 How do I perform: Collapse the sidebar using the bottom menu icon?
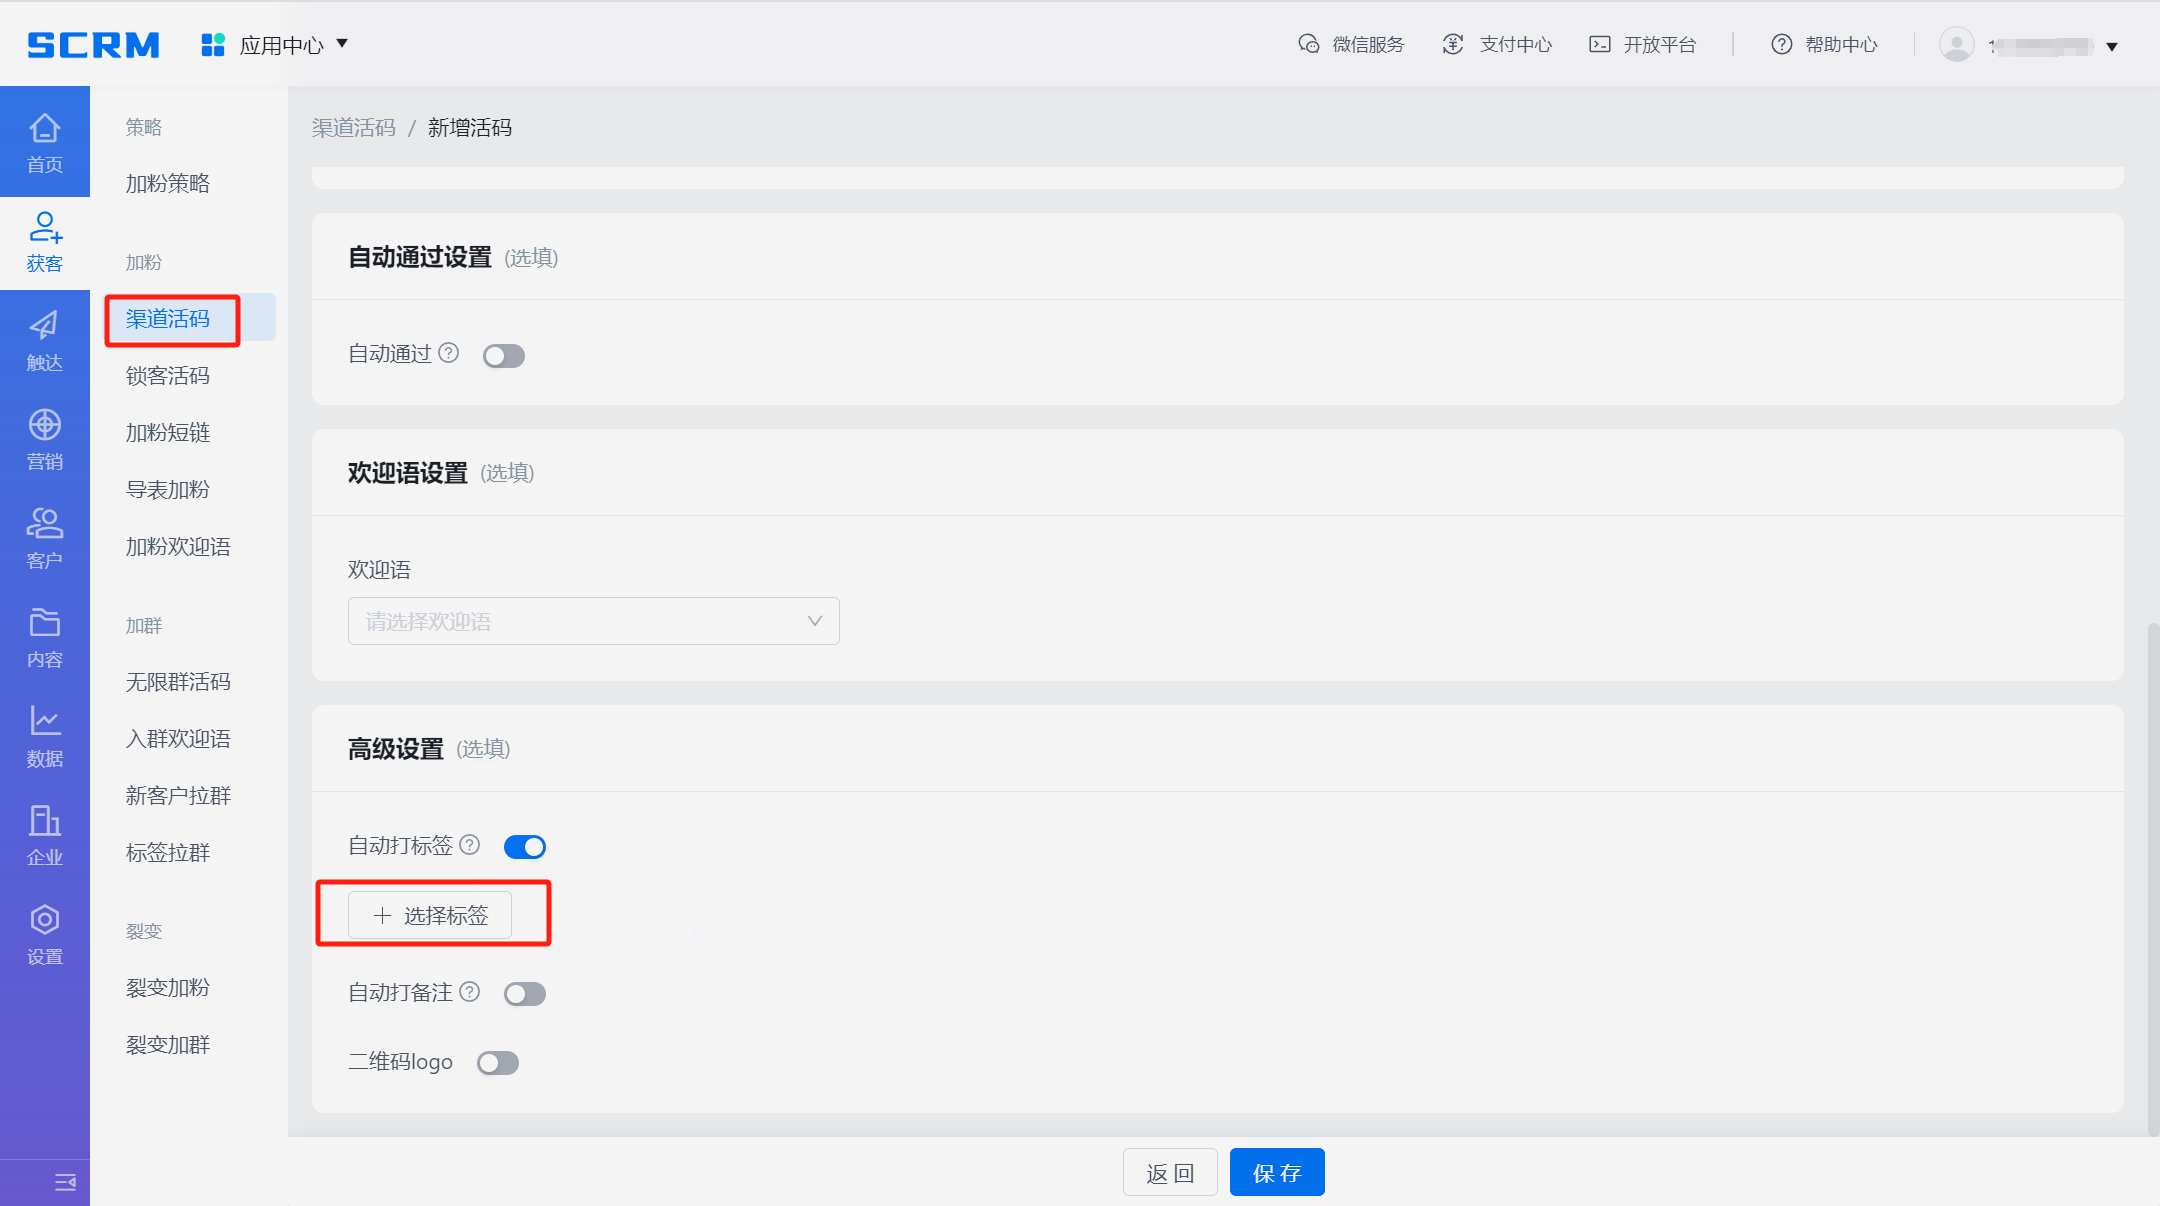(x=65, y=1183)
